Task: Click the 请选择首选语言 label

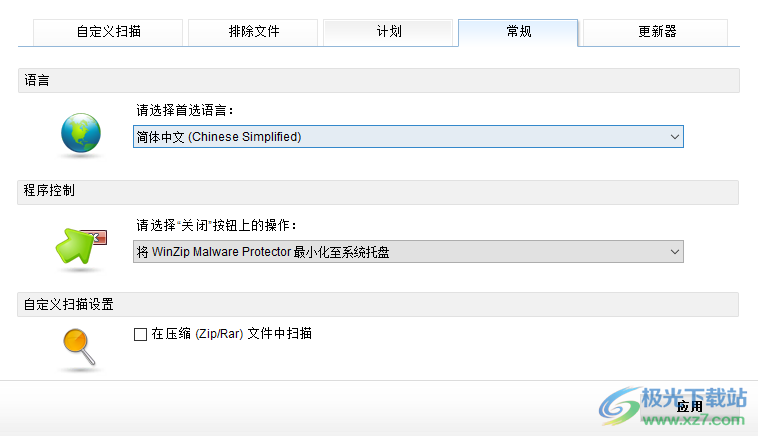Action: (x=185, y=111)
